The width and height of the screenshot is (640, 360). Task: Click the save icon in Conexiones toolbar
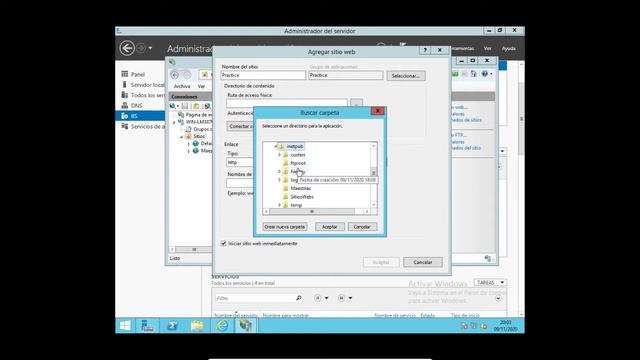click(x=185, y=106)
